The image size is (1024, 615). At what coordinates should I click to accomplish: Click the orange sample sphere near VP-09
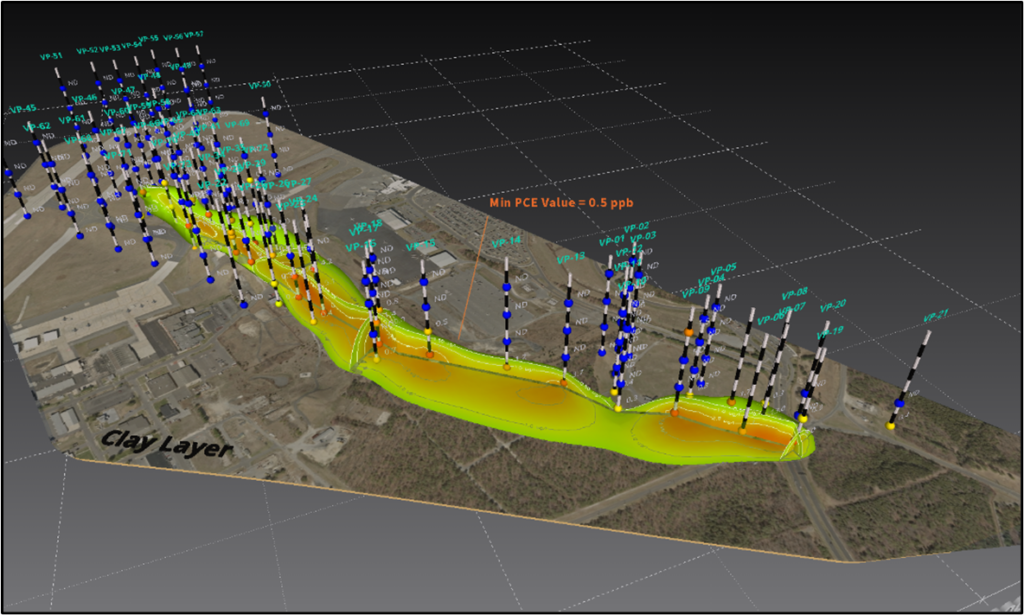pyautogui.click(x=688, y=331)
